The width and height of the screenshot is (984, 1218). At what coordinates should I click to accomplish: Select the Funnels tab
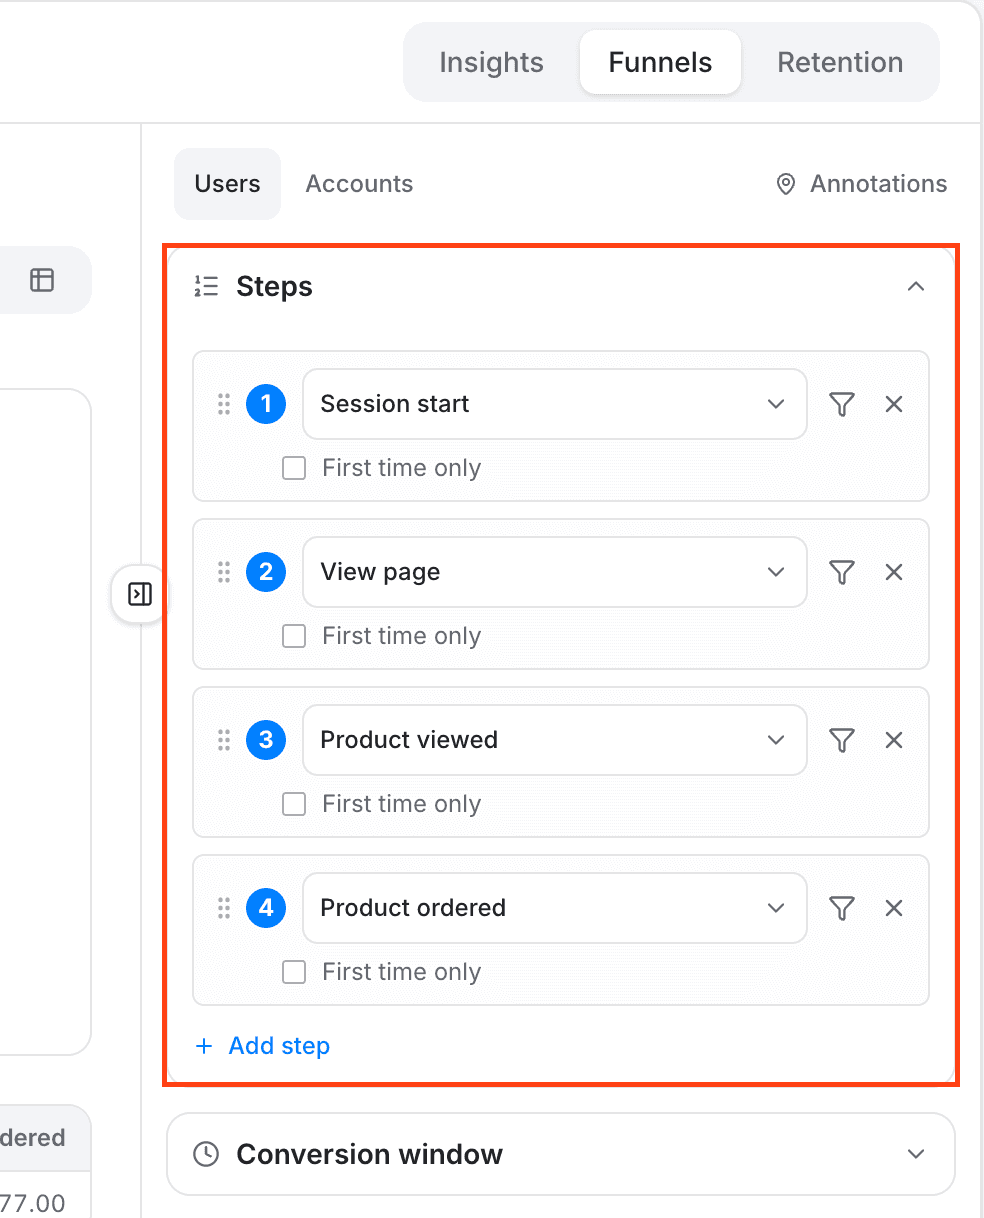tap(660, 62)
